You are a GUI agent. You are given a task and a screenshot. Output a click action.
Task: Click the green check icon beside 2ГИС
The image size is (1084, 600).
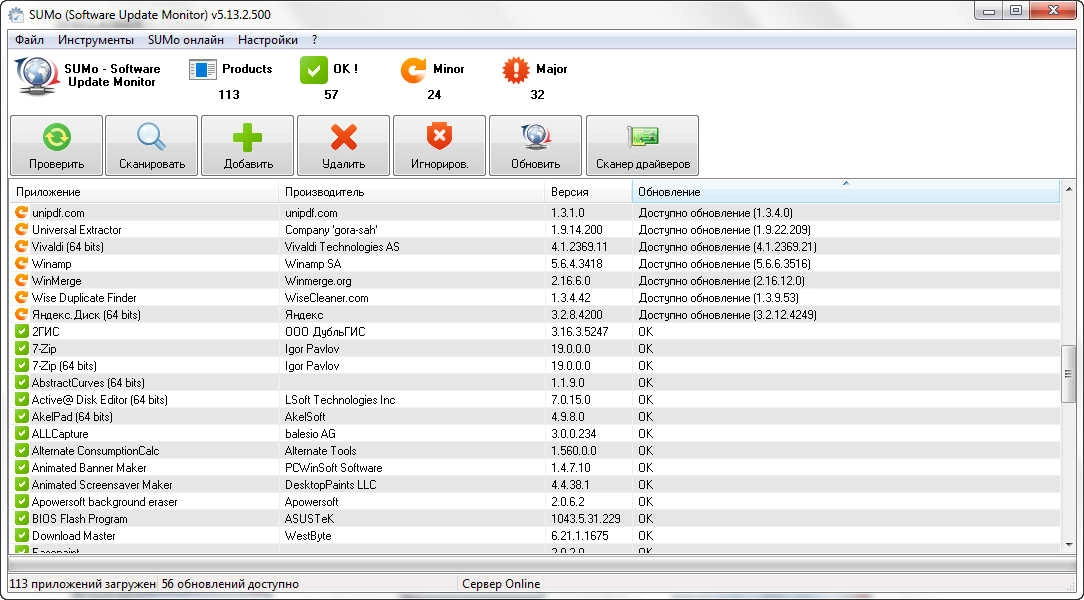point(21,331)
